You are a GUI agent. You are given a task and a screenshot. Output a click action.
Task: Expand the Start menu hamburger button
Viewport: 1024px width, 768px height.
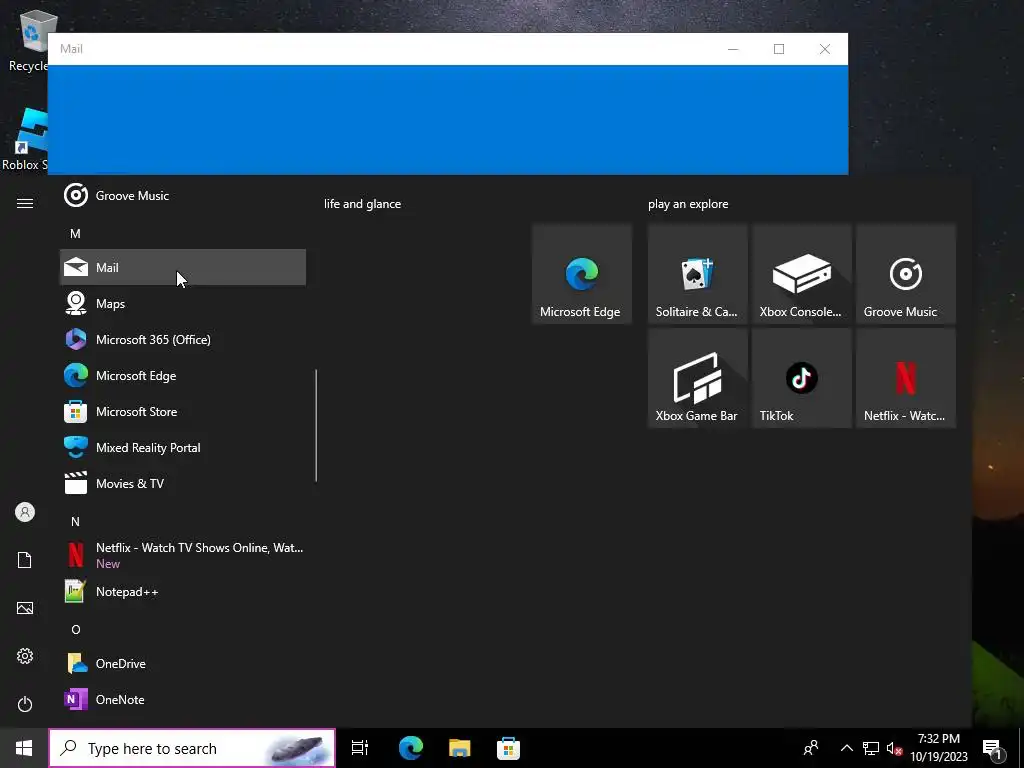coord(25,203)
